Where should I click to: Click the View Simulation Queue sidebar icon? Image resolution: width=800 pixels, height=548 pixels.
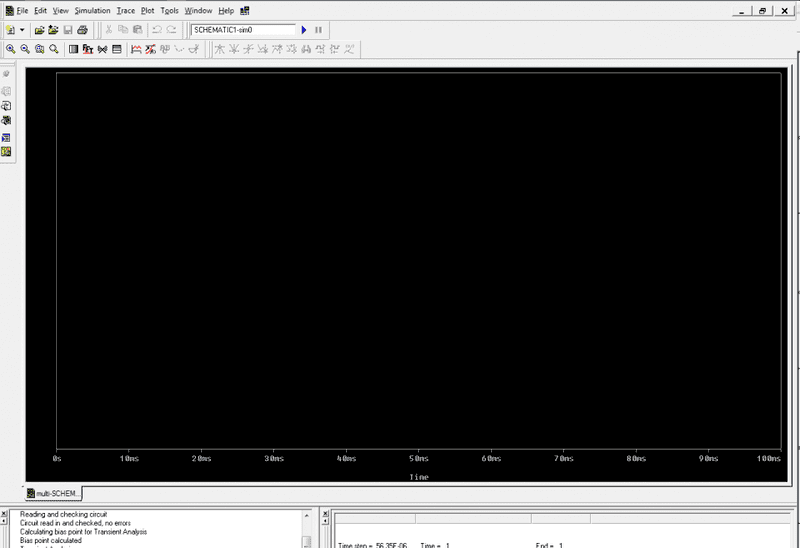pyautogui.click(x=6, y=137)
